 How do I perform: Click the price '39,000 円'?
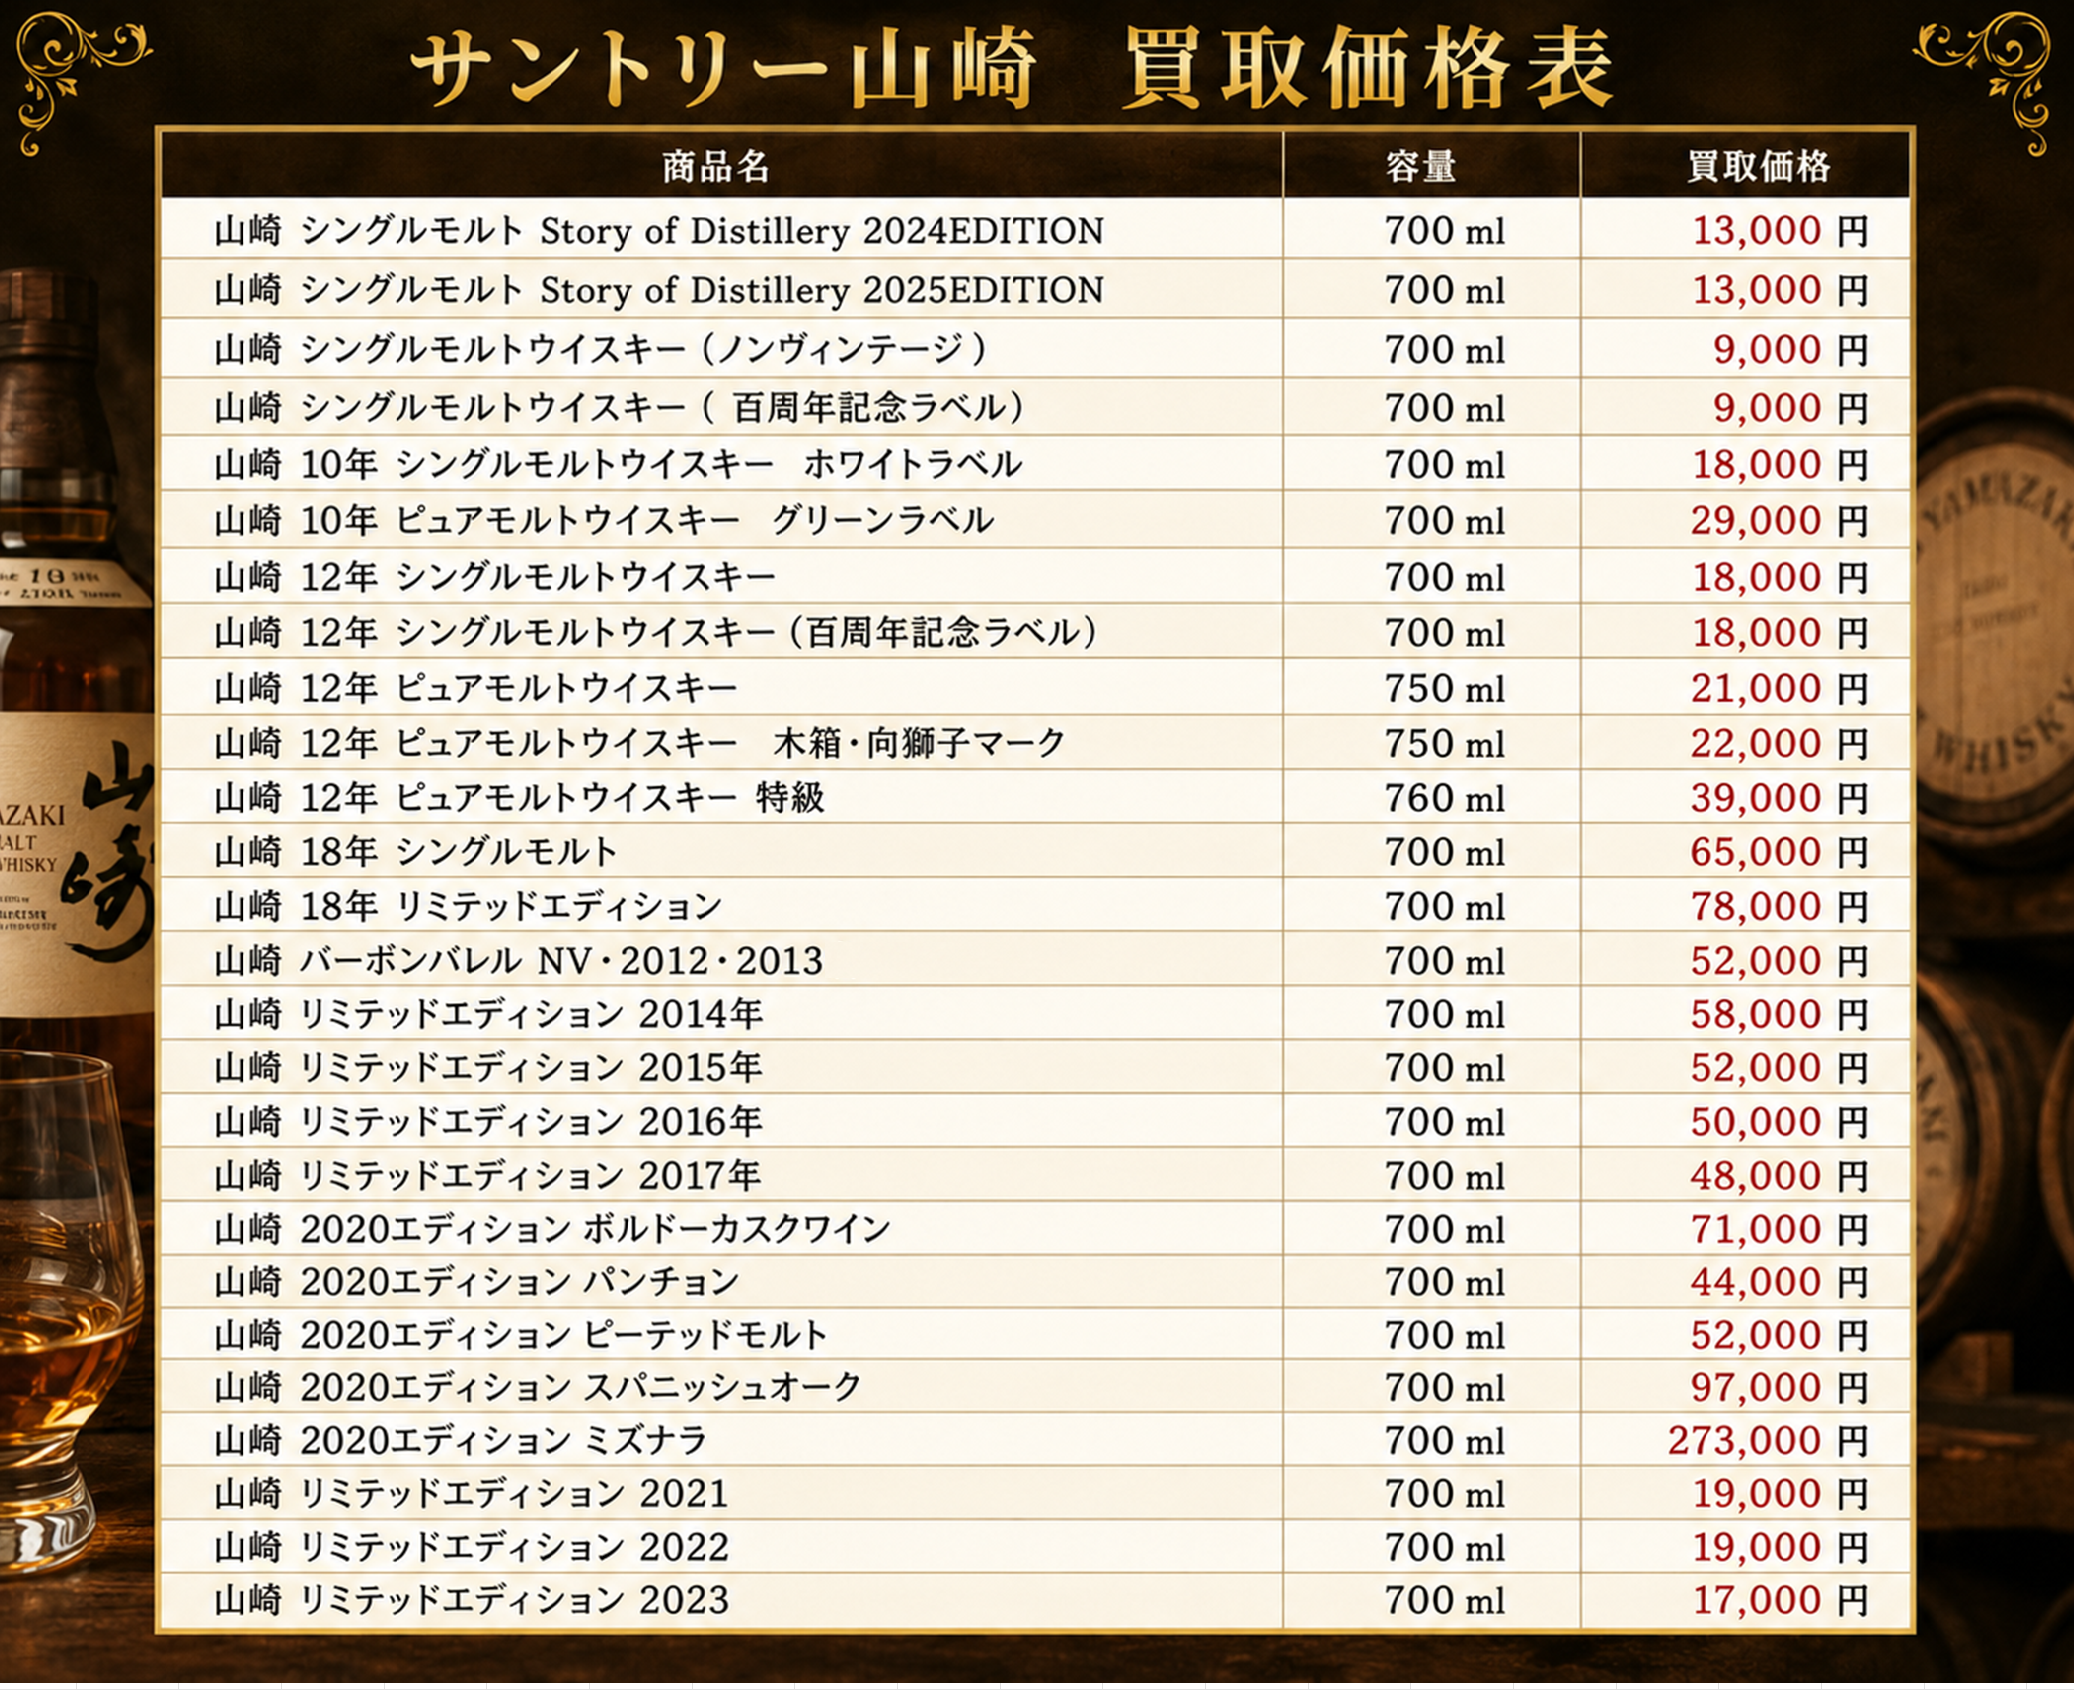[x=1780, y=798]
